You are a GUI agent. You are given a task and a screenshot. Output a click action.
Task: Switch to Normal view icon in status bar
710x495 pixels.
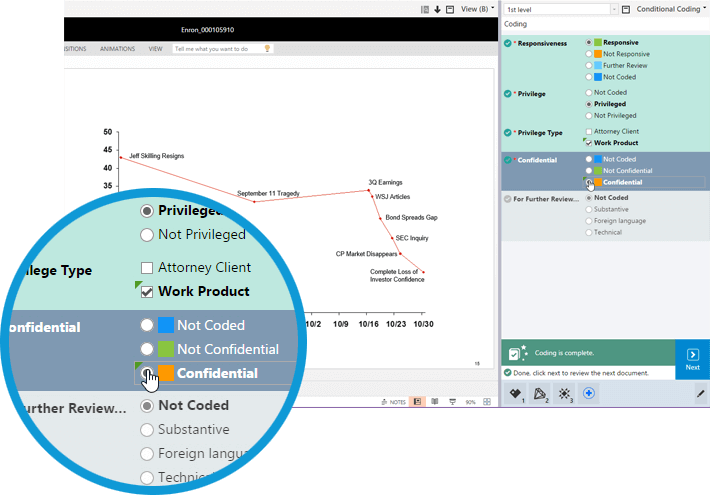[x=417, y=402]
